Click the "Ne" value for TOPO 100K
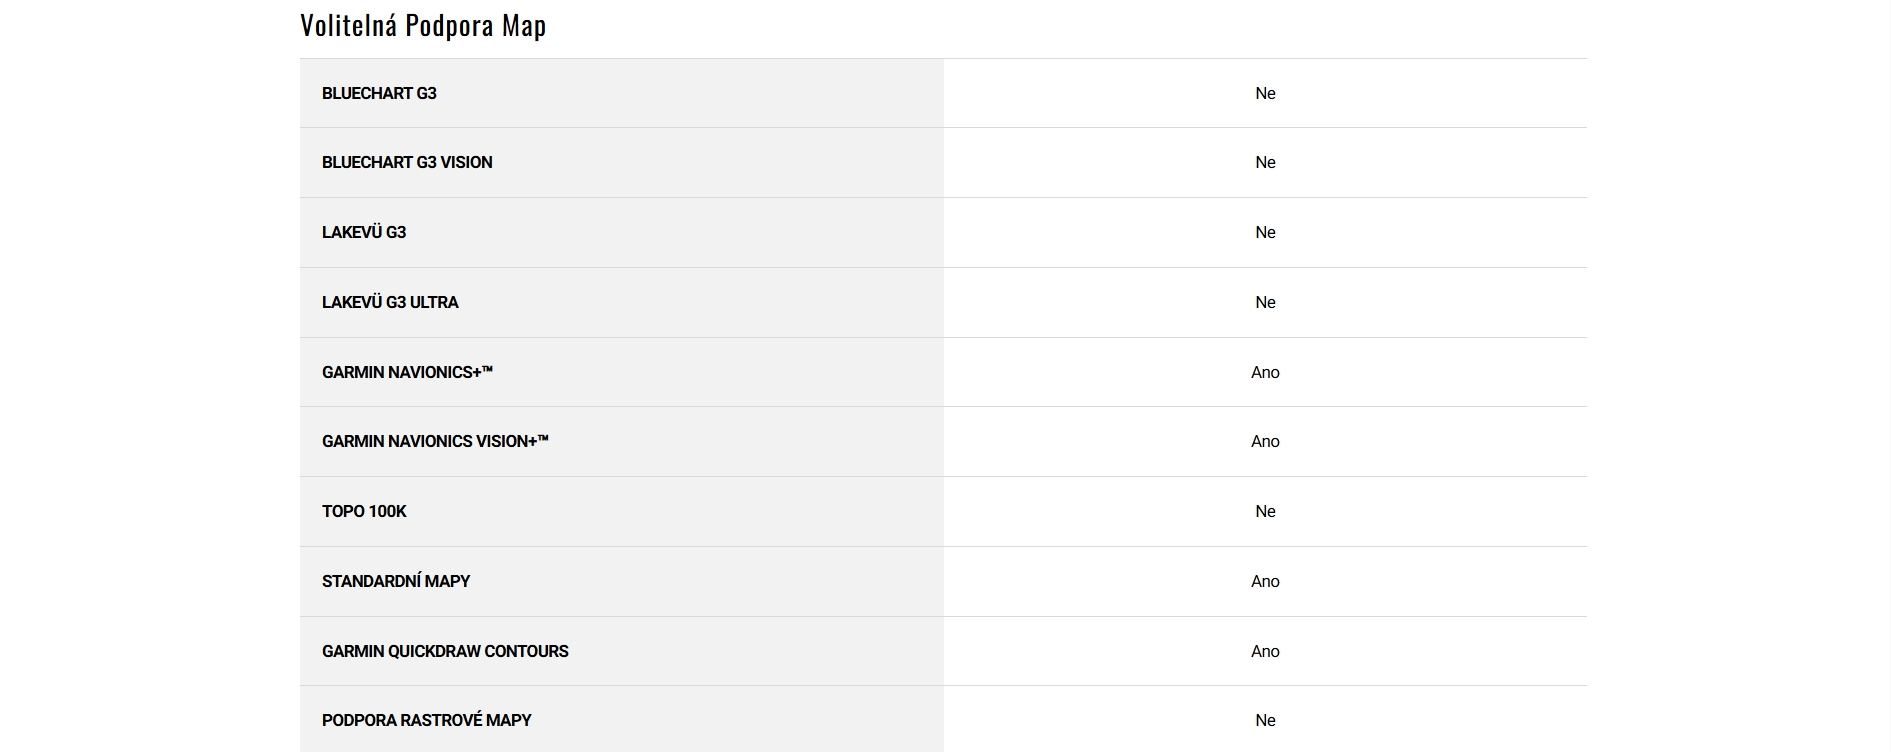Image resolution: width=1891 pixels, height=752 pixels. 1265,511
